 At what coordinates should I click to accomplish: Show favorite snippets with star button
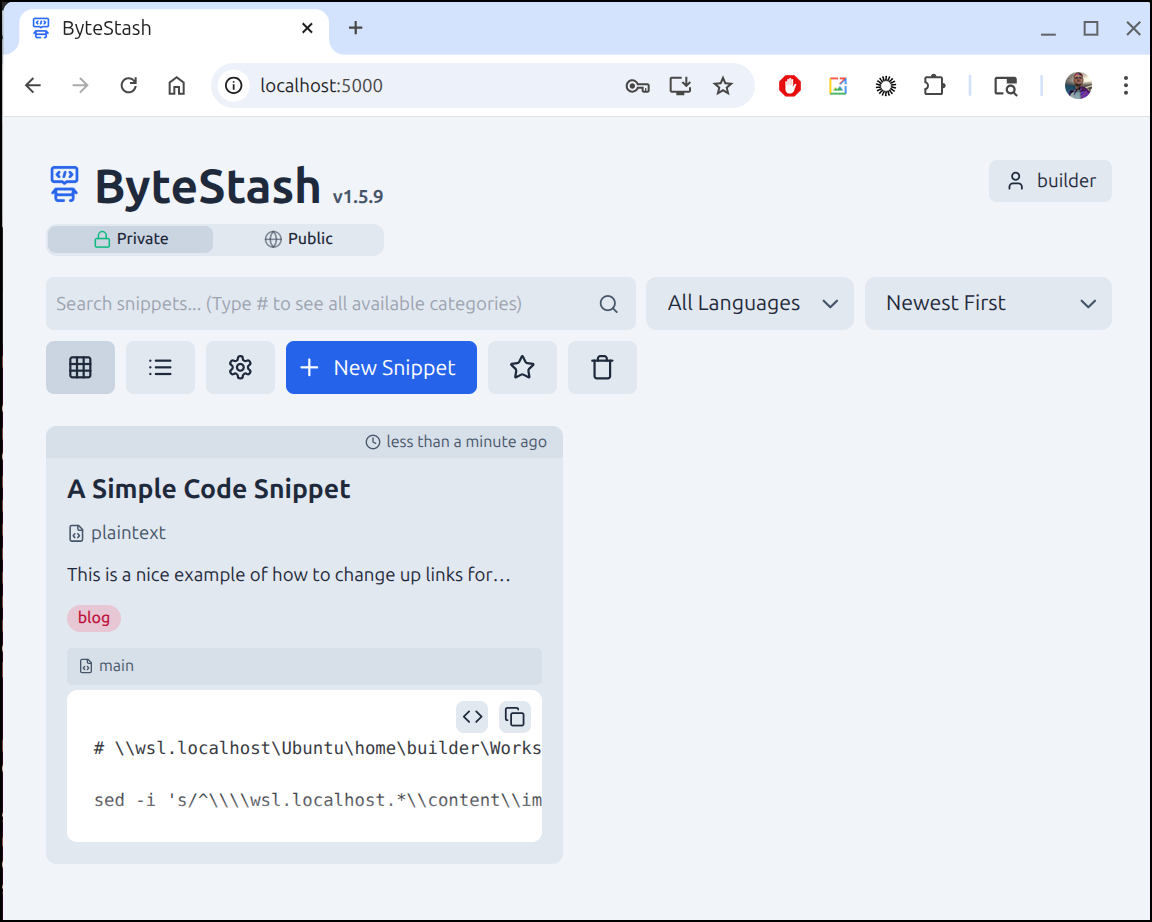click(522, 368)
